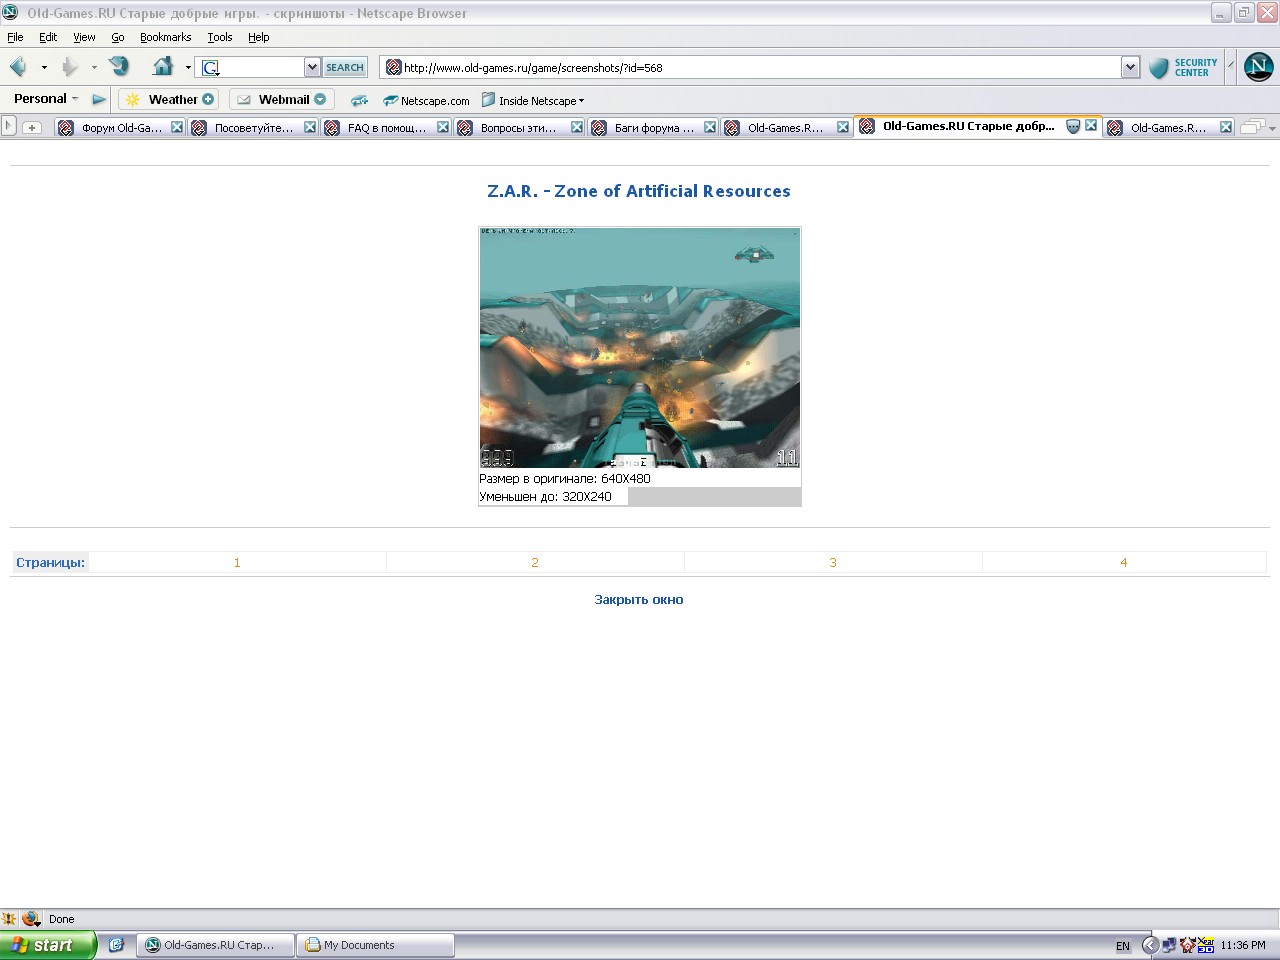Screen dimensions: 1280x960
Task: Go forward with the Forward arrow
Action: [x=69, y=67]
